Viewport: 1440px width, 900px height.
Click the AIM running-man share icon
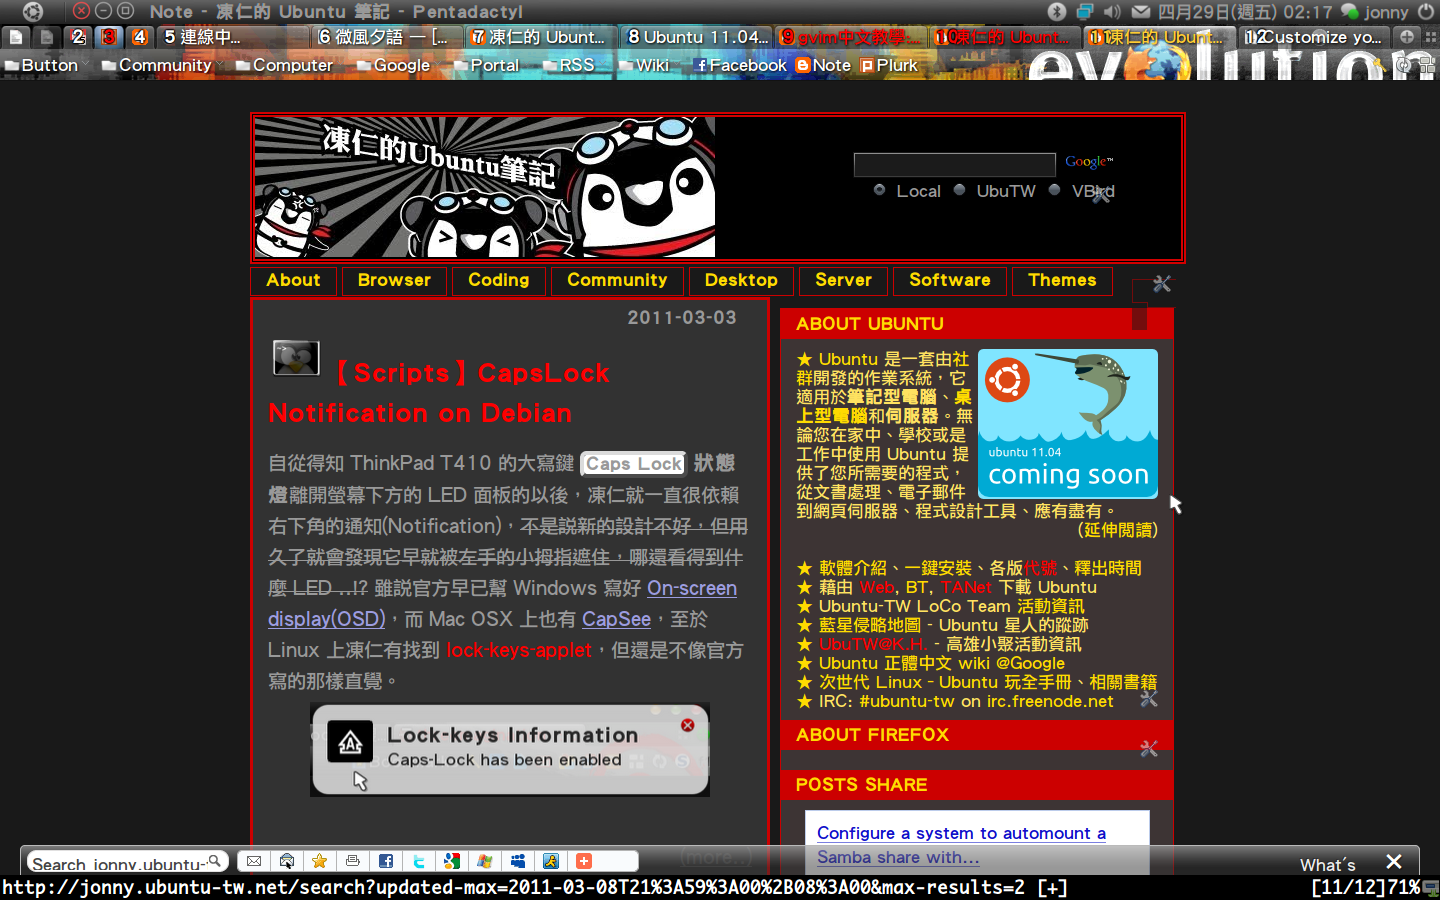click(x=551, y=861)
